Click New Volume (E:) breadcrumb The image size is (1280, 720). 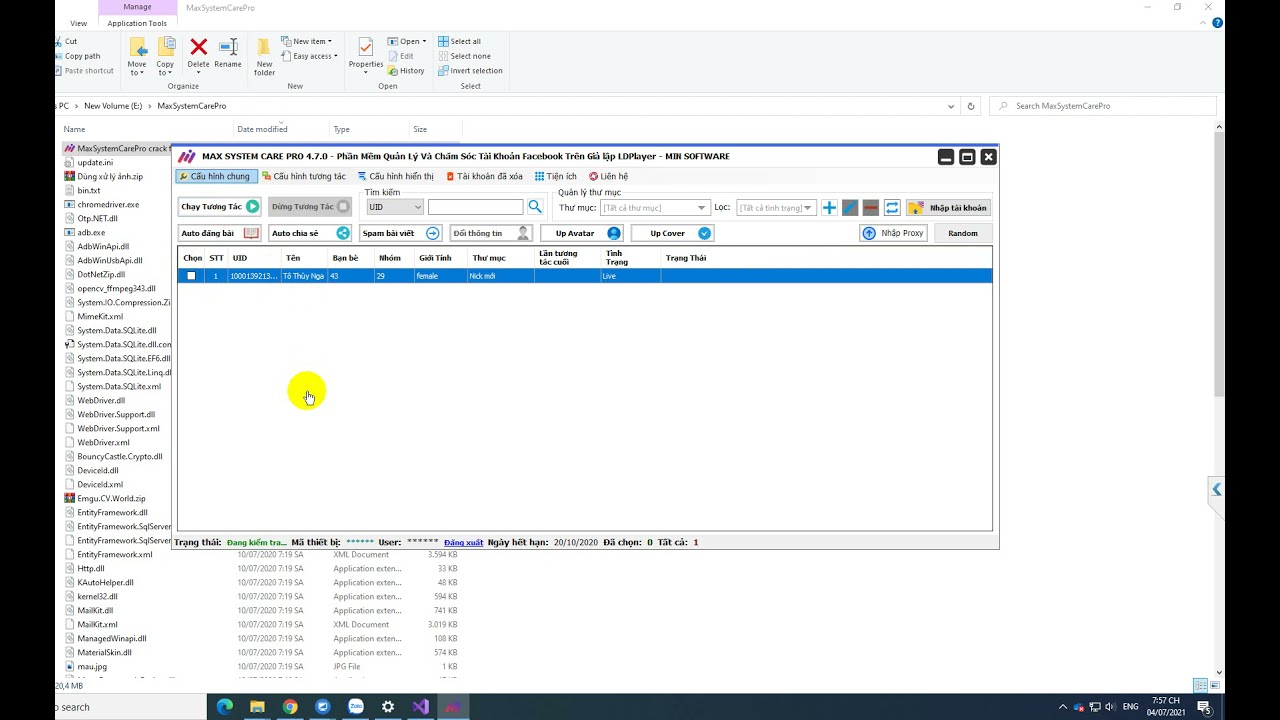(x=113, y=106)
